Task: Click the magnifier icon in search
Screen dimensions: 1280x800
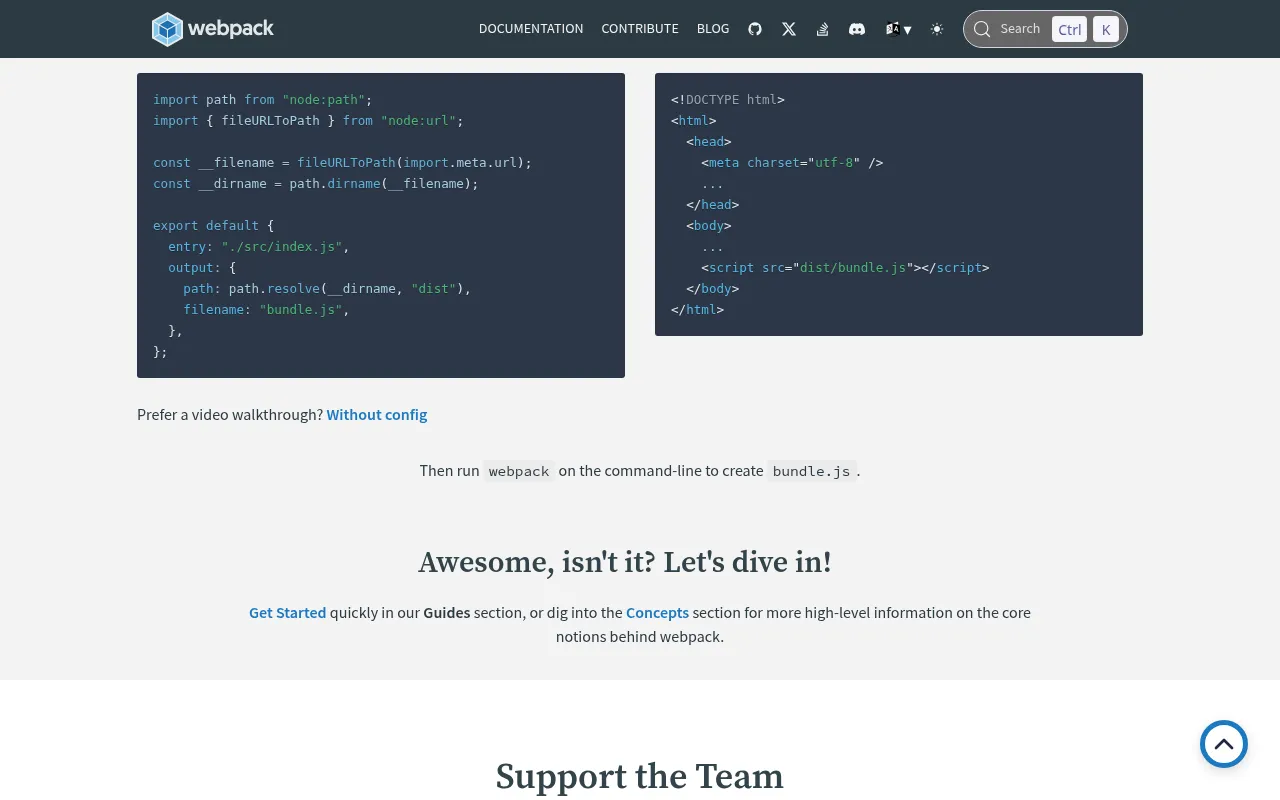Action: [982, 29]
